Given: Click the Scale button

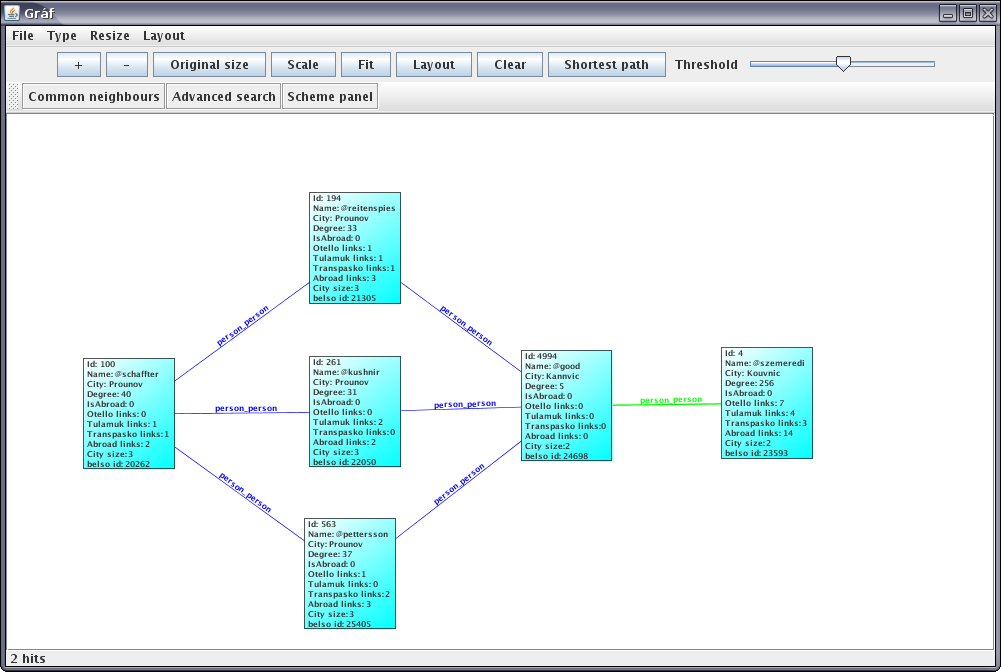Looking at the screenshot, I should pos(303,65).
